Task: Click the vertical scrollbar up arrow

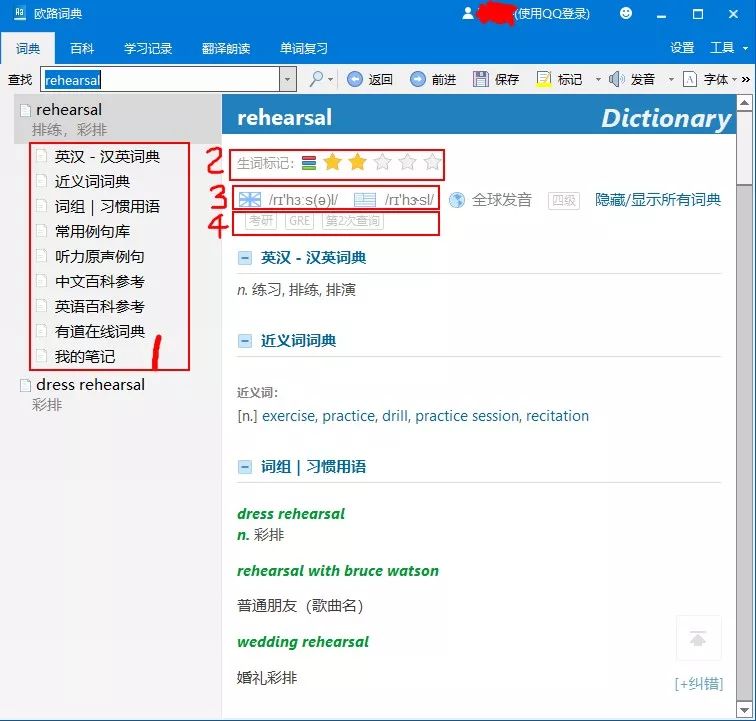Action: click(x=744, y=102)
